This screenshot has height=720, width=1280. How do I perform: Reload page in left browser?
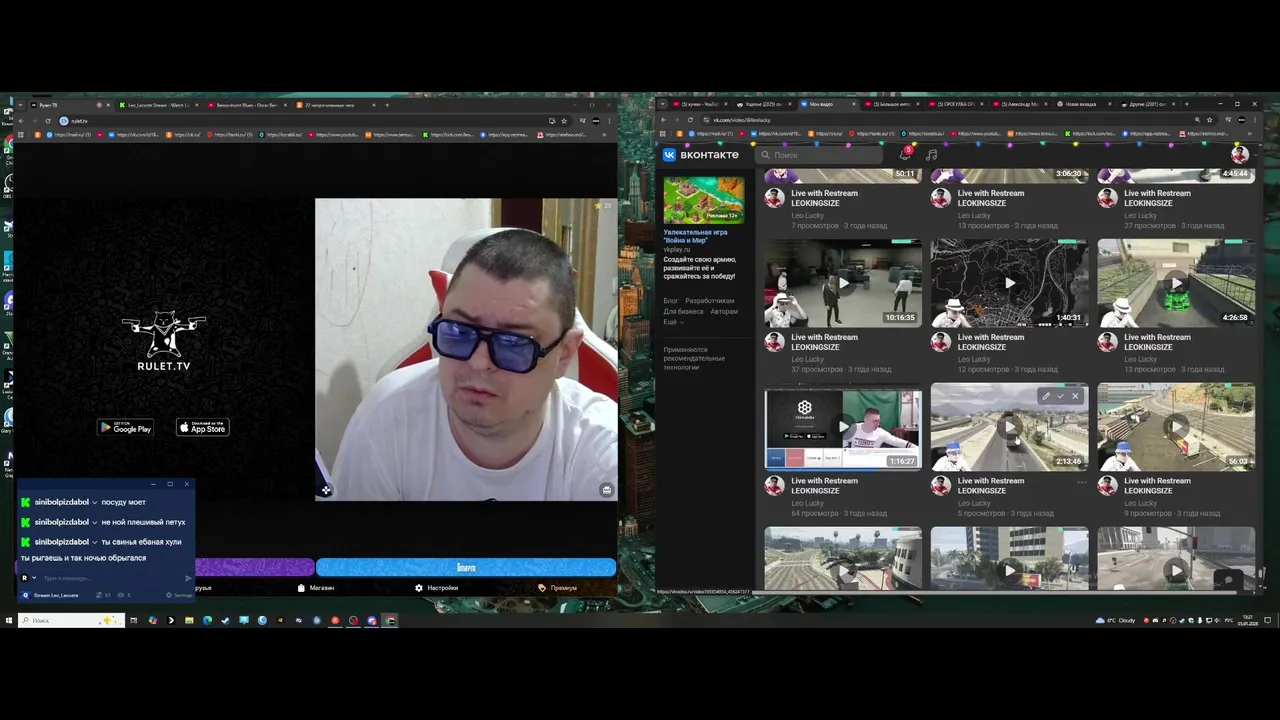coord(47,121)
